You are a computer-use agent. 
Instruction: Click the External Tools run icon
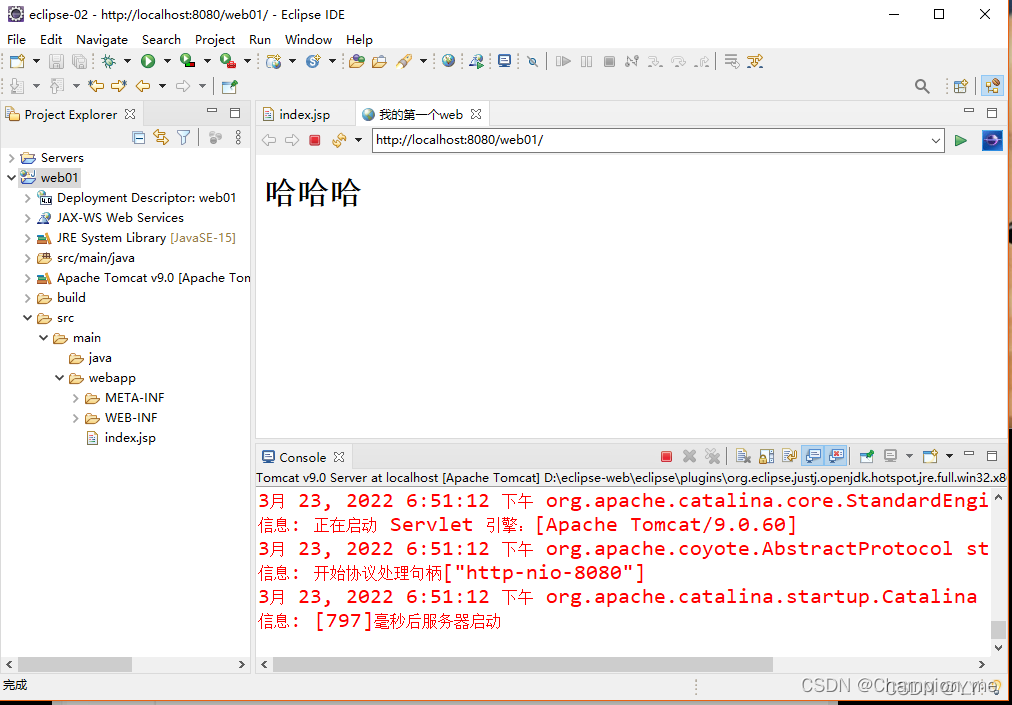tap(227, 61)
